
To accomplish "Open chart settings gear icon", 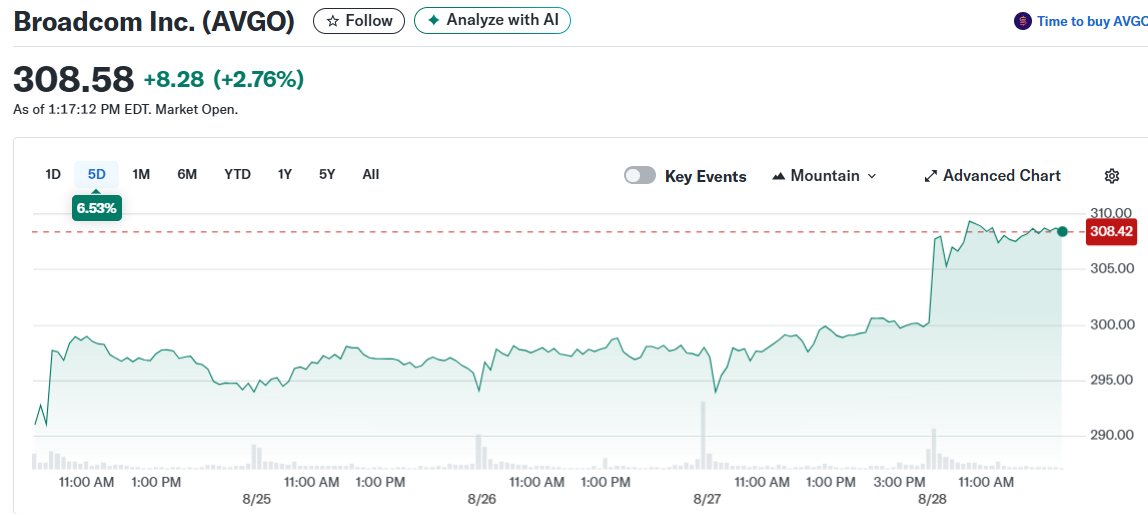I will 1111,176.
